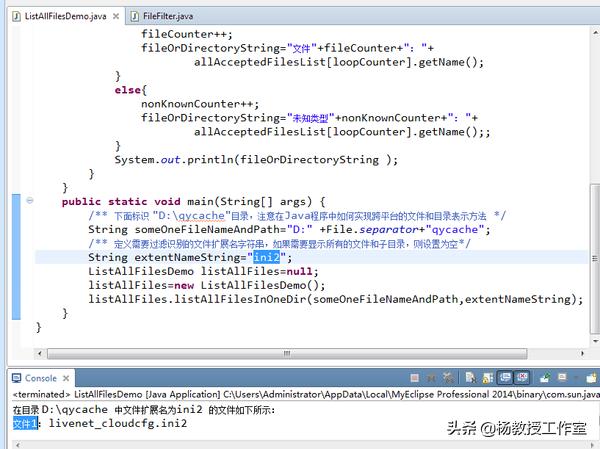600x449 pixels.
Task: Click the "文件" string literal in code
Action: coord(302,48)
